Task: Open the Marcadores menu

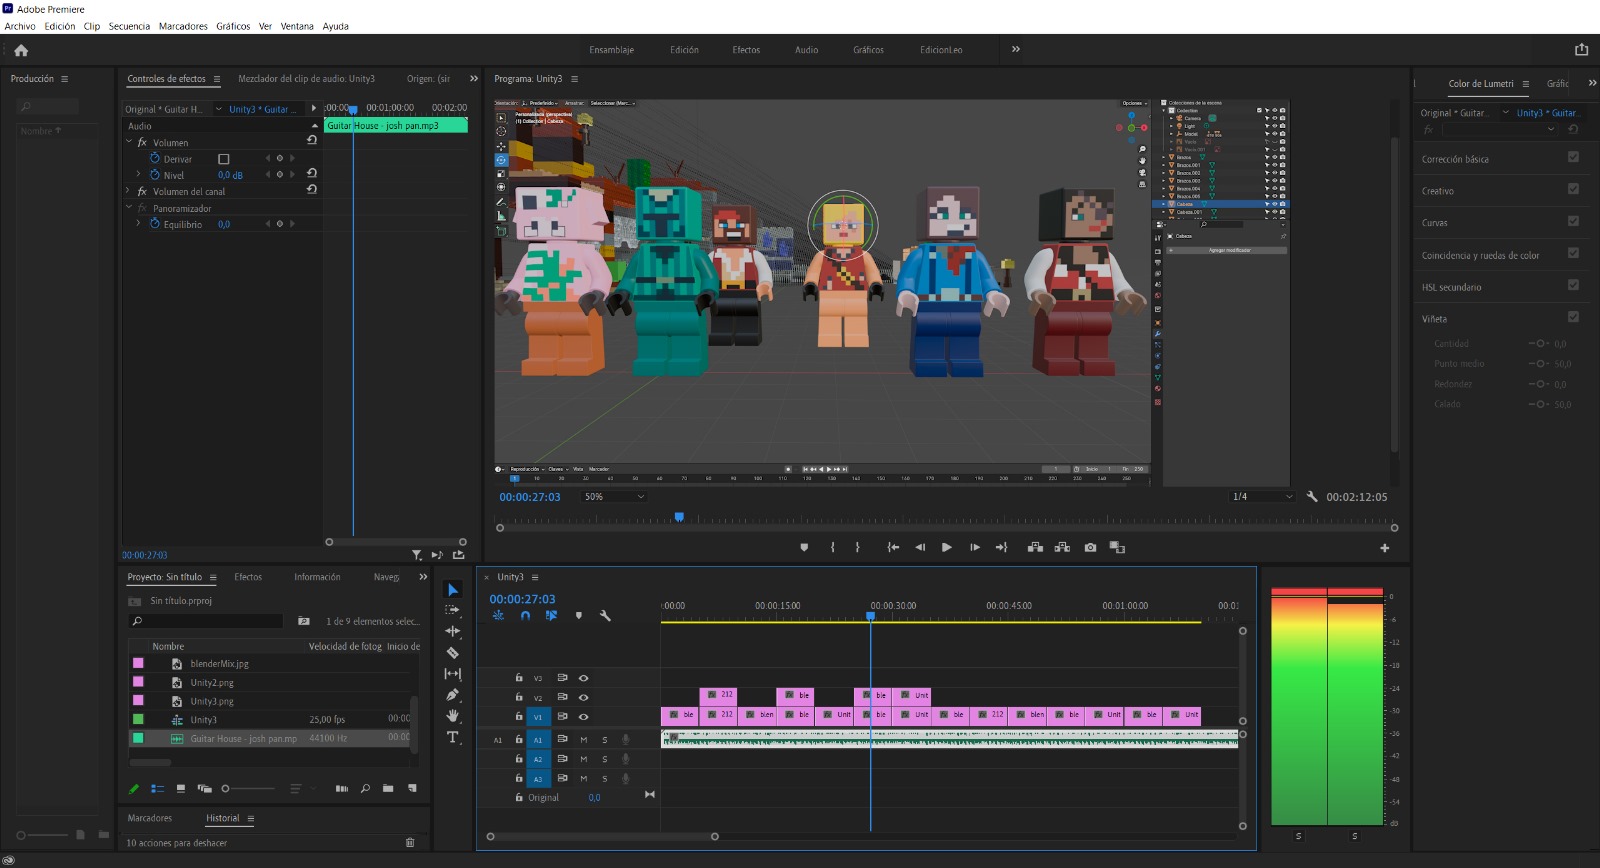Action: (x=183, y=26)
